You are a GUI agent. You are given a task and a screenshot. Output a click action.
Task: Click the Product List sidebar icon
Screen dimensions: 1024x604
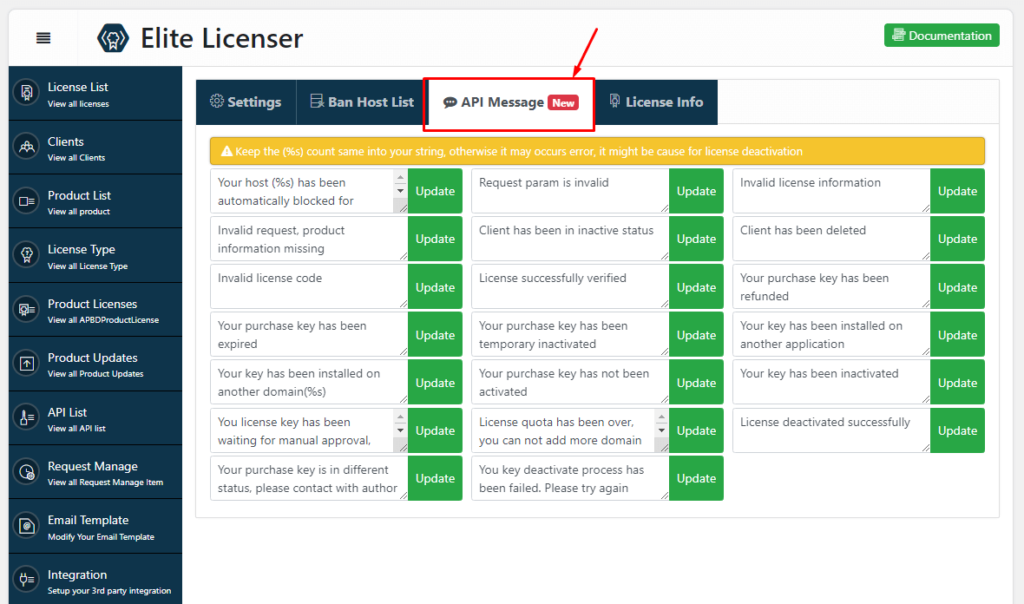[27, 201]
